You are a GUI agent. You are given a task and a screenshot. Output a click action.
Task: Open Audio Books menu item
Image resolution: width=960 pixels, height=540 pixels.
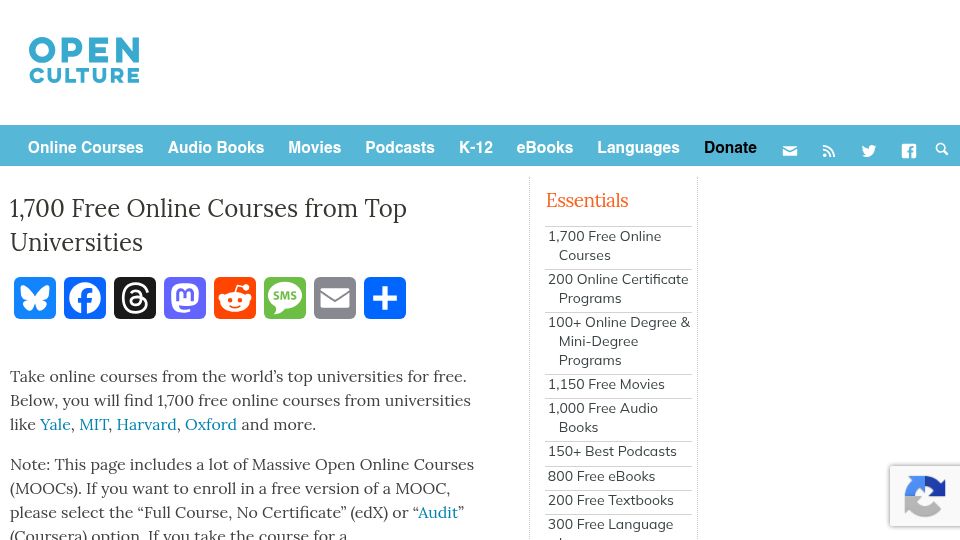click(216, 148)
